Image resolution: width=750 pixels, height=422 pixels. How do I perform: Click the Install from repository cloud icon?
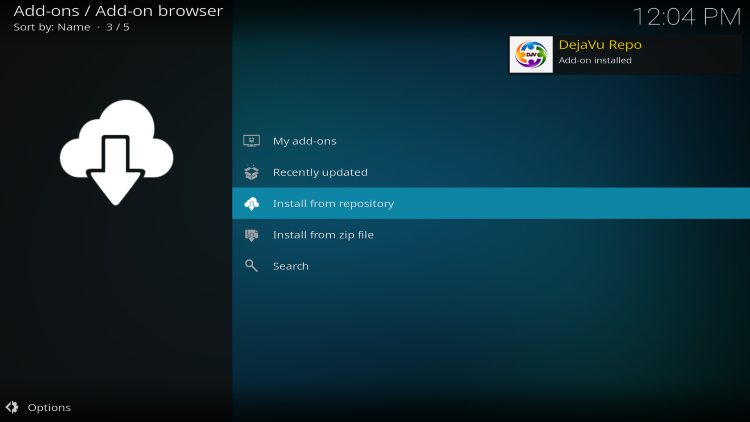tap(252, 204)
